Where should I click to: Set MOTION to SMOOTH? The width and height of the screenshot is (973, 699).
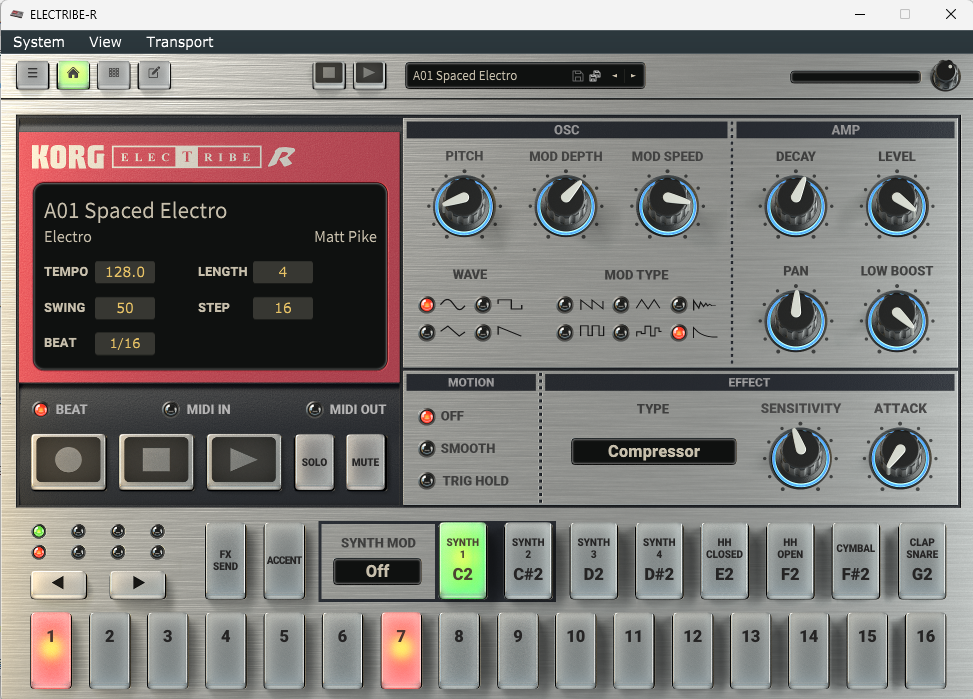(427, 448)
